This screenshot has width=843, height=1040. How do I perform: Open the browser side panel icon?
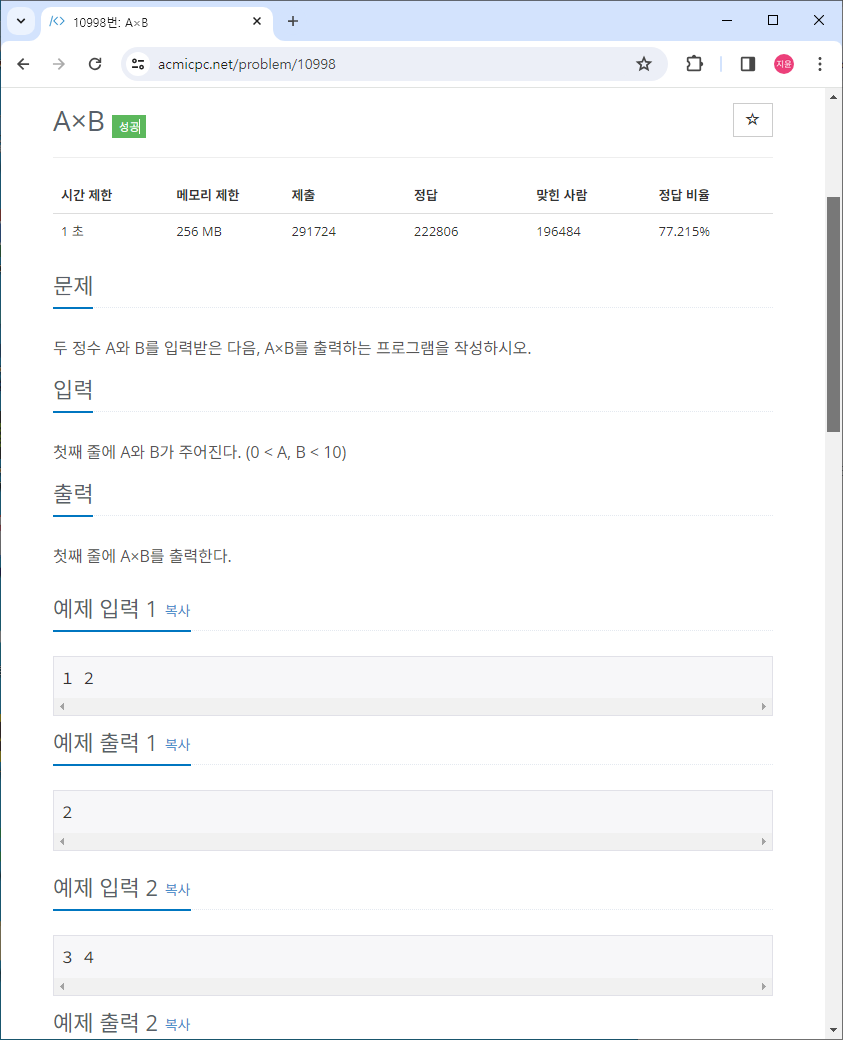coord(746,63)
